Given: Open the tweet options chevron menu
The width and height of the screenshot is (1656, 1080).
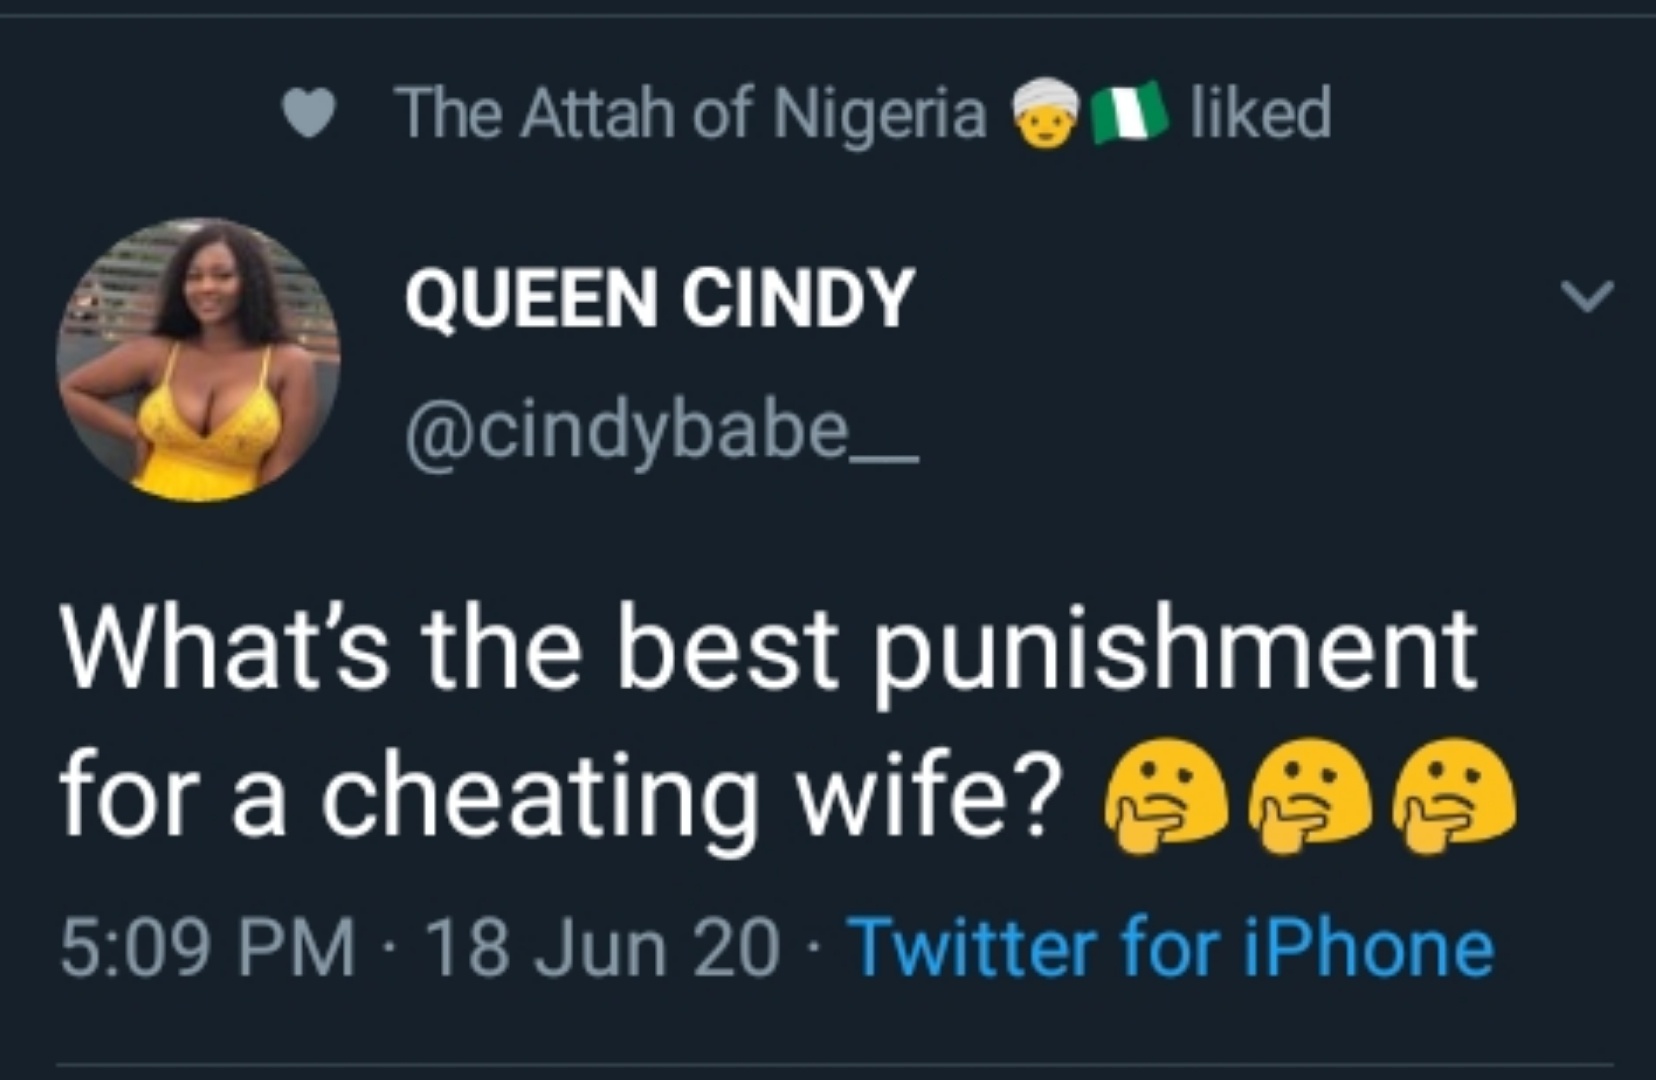Looking at the screenshot, I should (x=1586, y=296).
